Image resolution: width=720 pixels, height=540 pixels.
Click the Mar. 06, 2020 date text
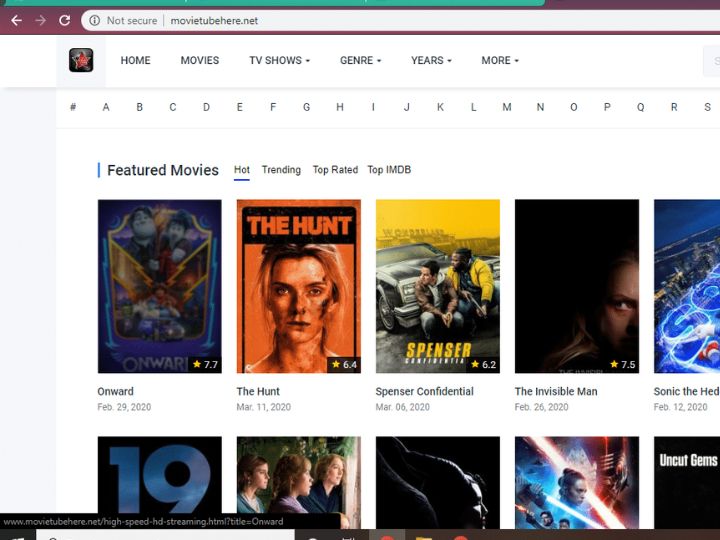point(403,407)
